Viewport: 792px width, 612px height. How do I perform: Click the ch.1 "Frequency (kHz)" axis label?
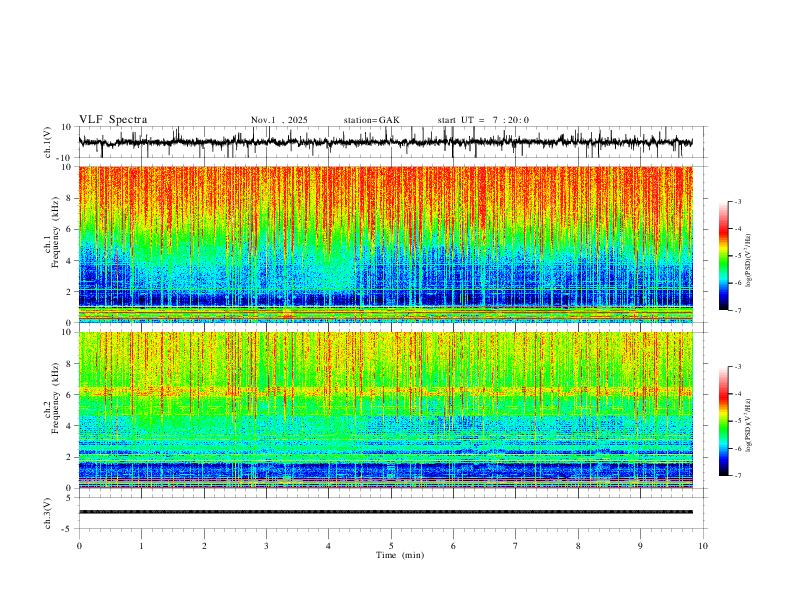tap(55, 233)
